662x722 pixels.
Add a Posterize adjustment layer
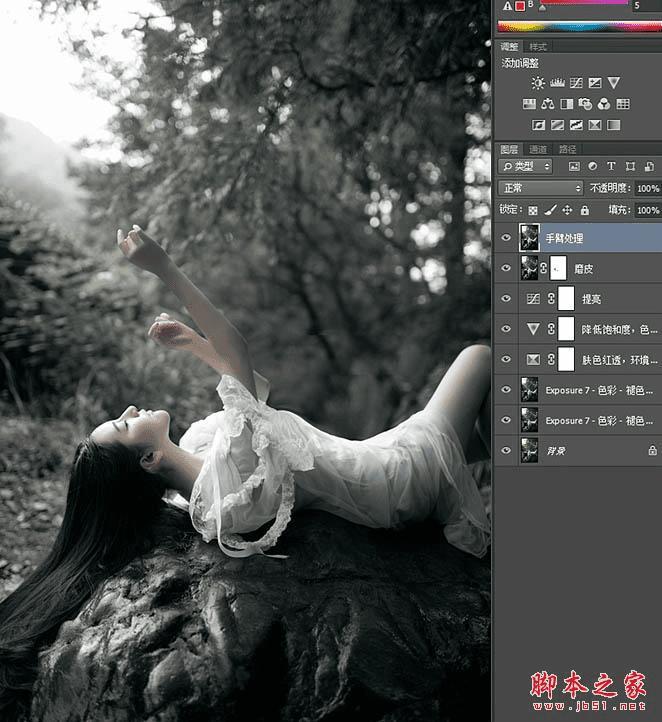click(557, 125)
